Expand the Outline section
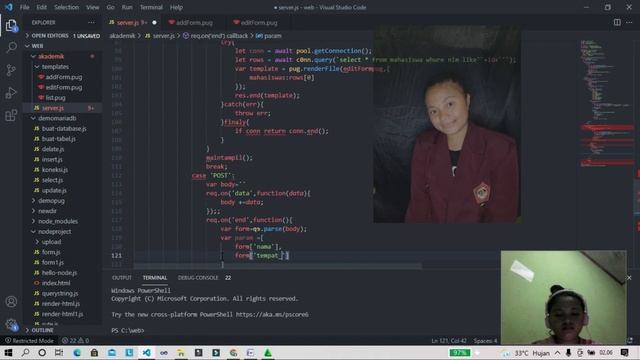 tap(63, 330)
